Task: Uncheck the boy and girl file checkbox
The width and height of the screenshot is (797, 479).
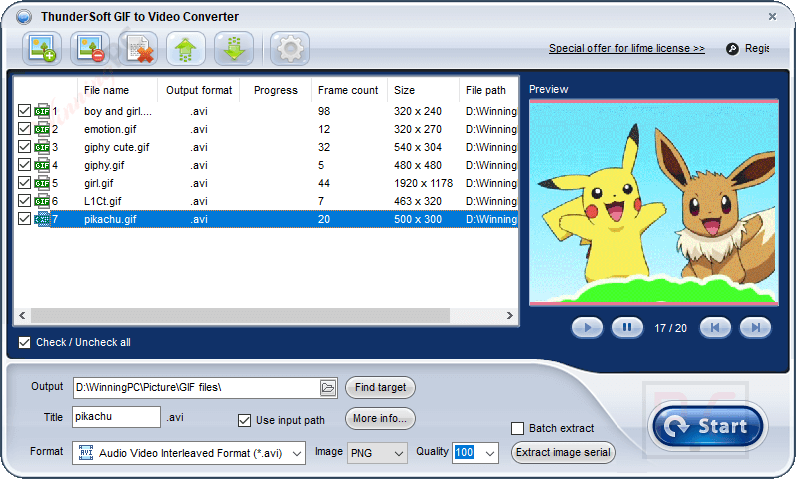Action: click(x=24, y=110)
